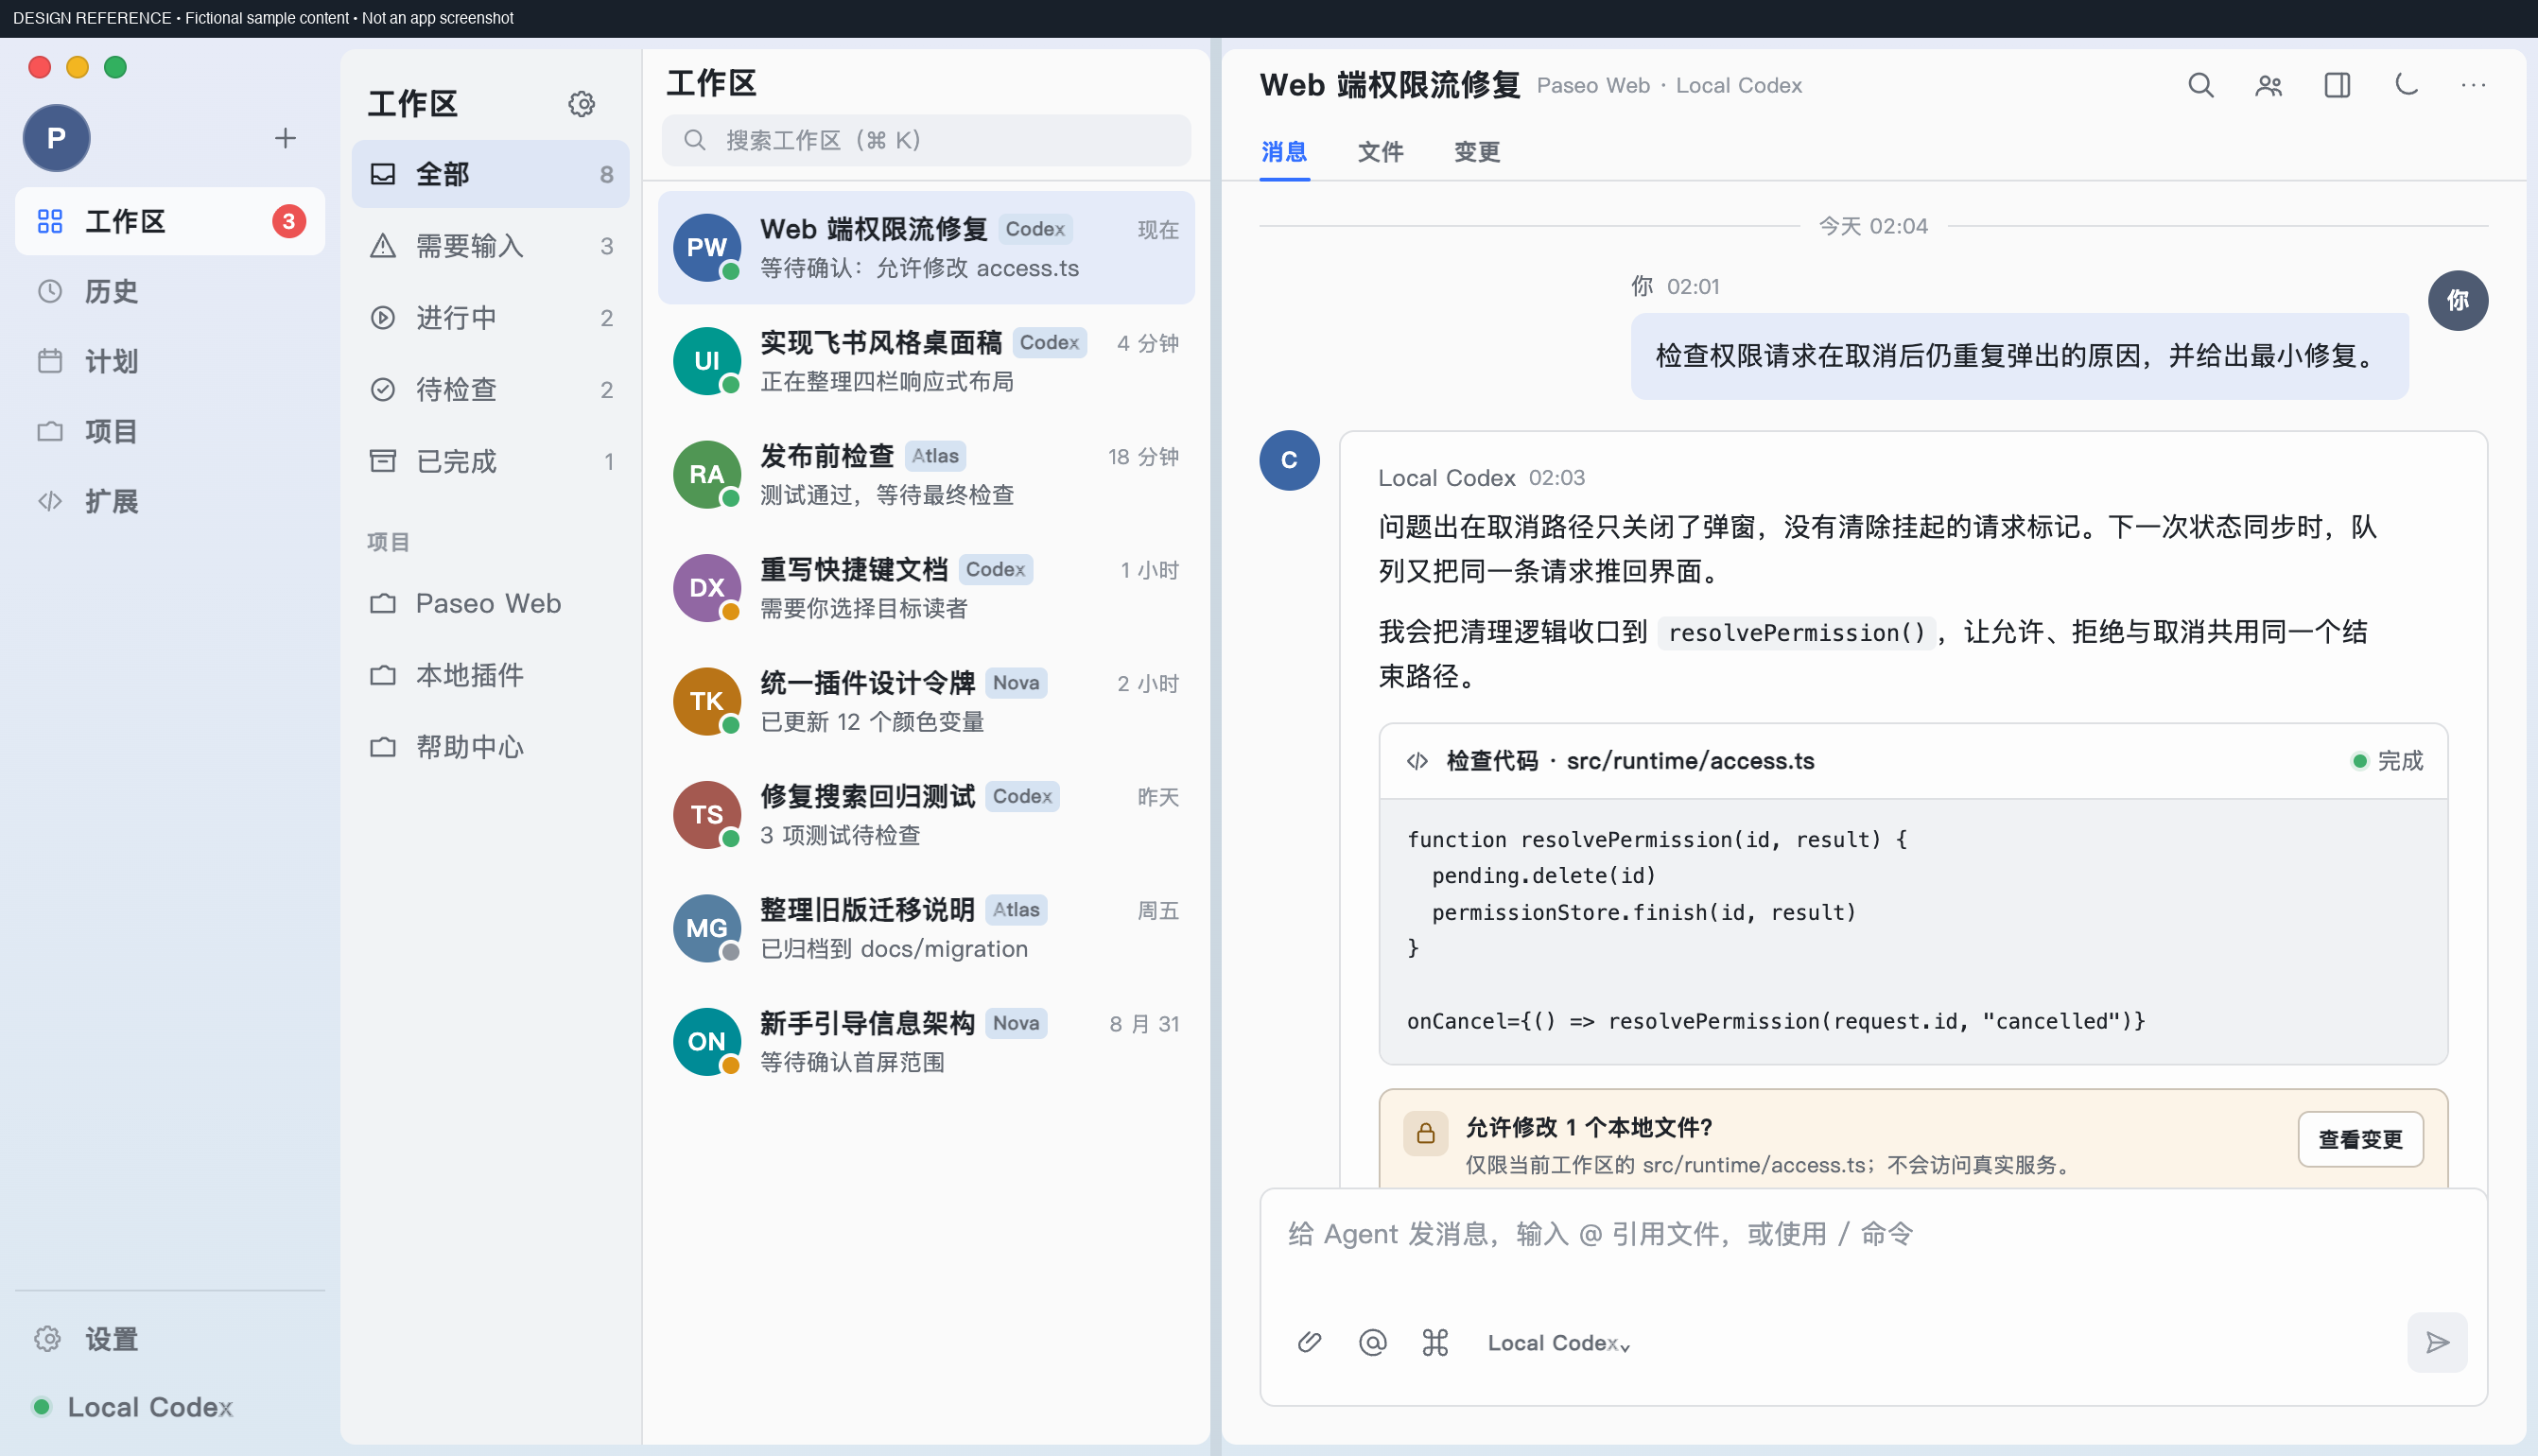The height and width of the screenshot is (1456, 2538).
Task: Open the 统一插件设计令牌 conversation
Action: [x=926, y=701]
